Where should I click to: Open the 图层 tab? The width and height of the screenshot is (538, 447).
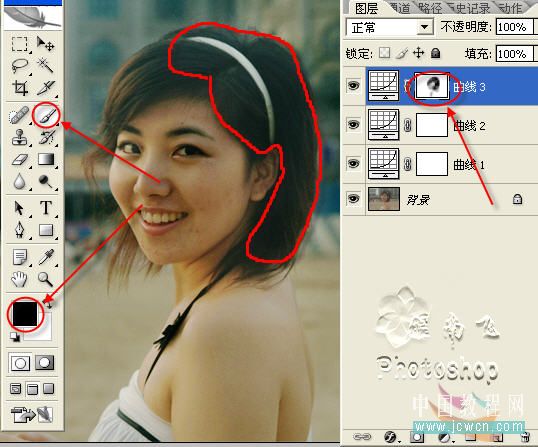(366, 8)
